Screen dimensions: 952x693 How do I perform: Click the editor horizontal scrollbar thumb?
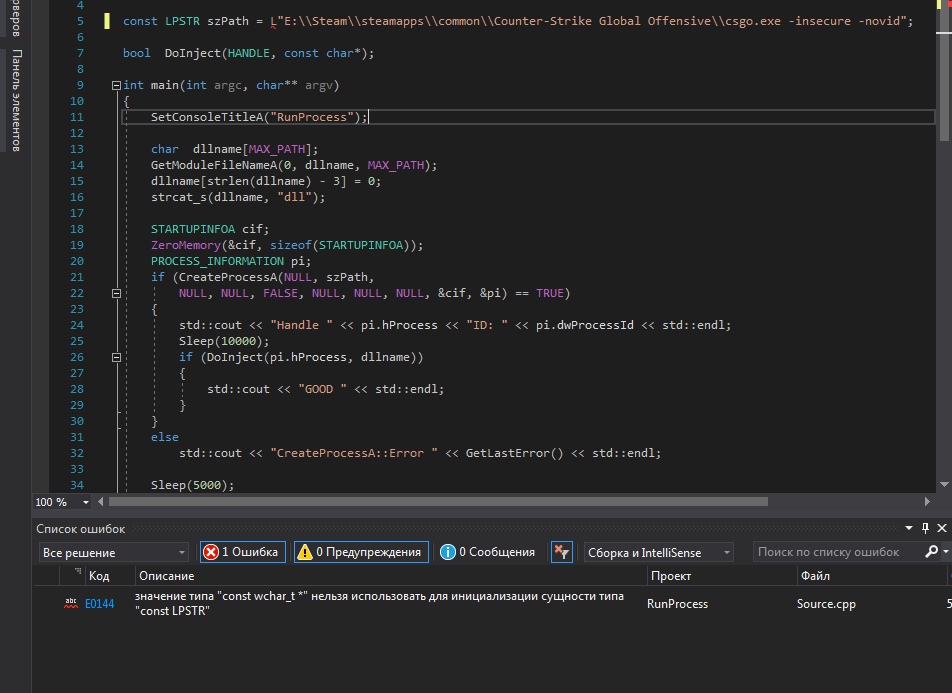pyautogui.click(x=438, y=502)
